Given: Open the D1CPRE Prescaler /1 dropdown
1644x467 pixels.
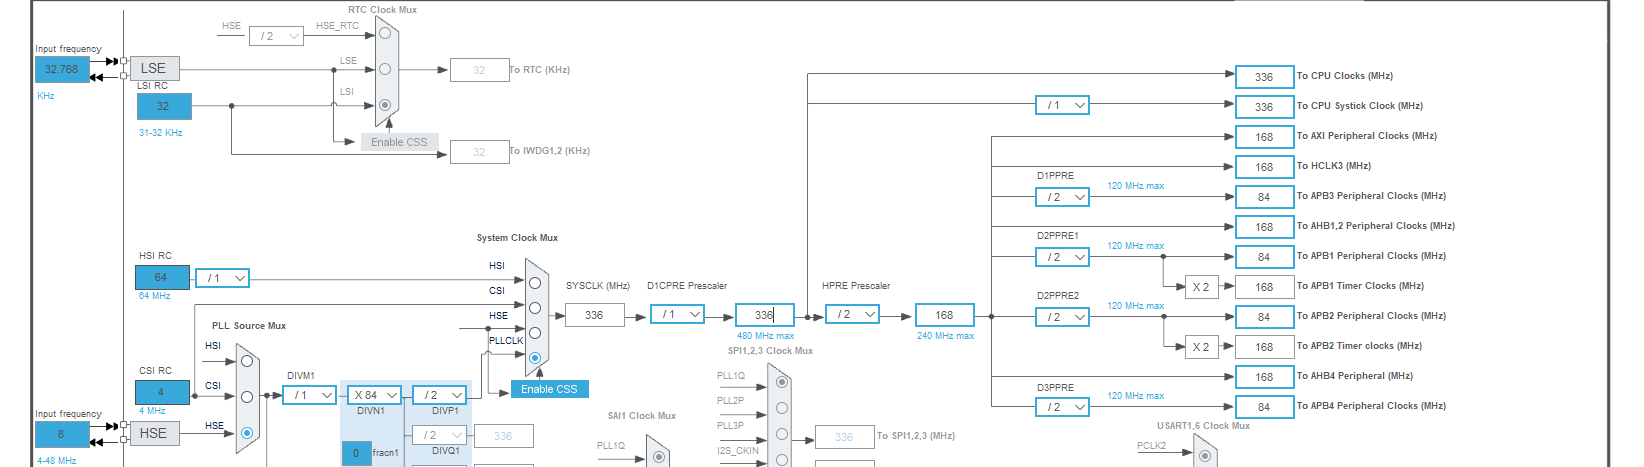Looking at the screenshot, I should tap(677, 314).
